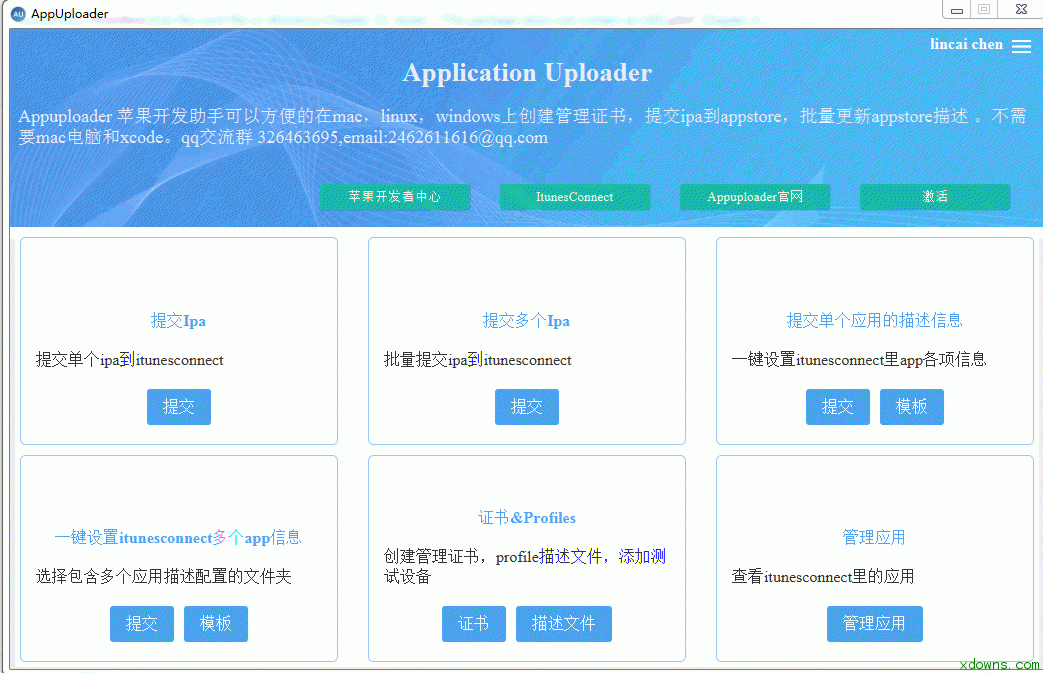Visit the Appuploader官网 button
1043x673 pixels.
tap(755, 197)
